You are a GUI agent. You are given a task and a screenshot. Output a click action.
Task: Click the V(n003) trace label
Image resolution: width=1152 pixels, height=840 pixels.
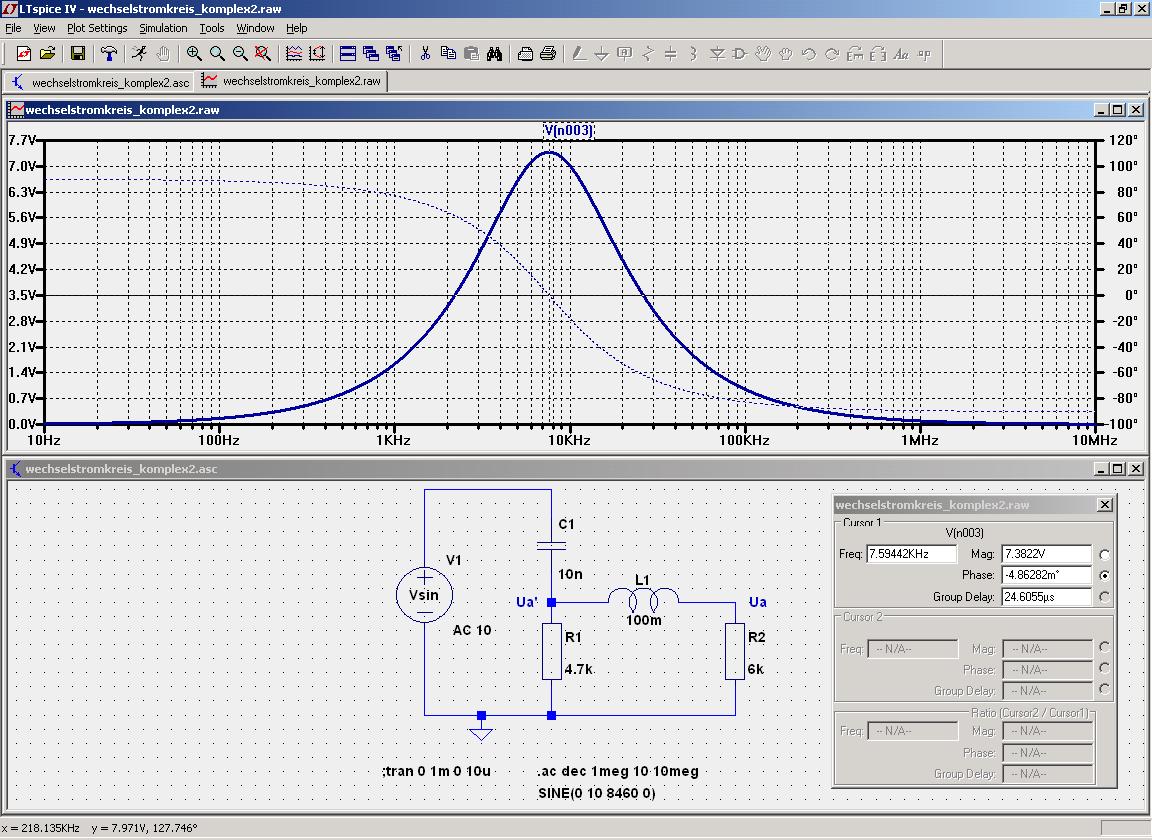pyautogui.click(x=568, y=130)
